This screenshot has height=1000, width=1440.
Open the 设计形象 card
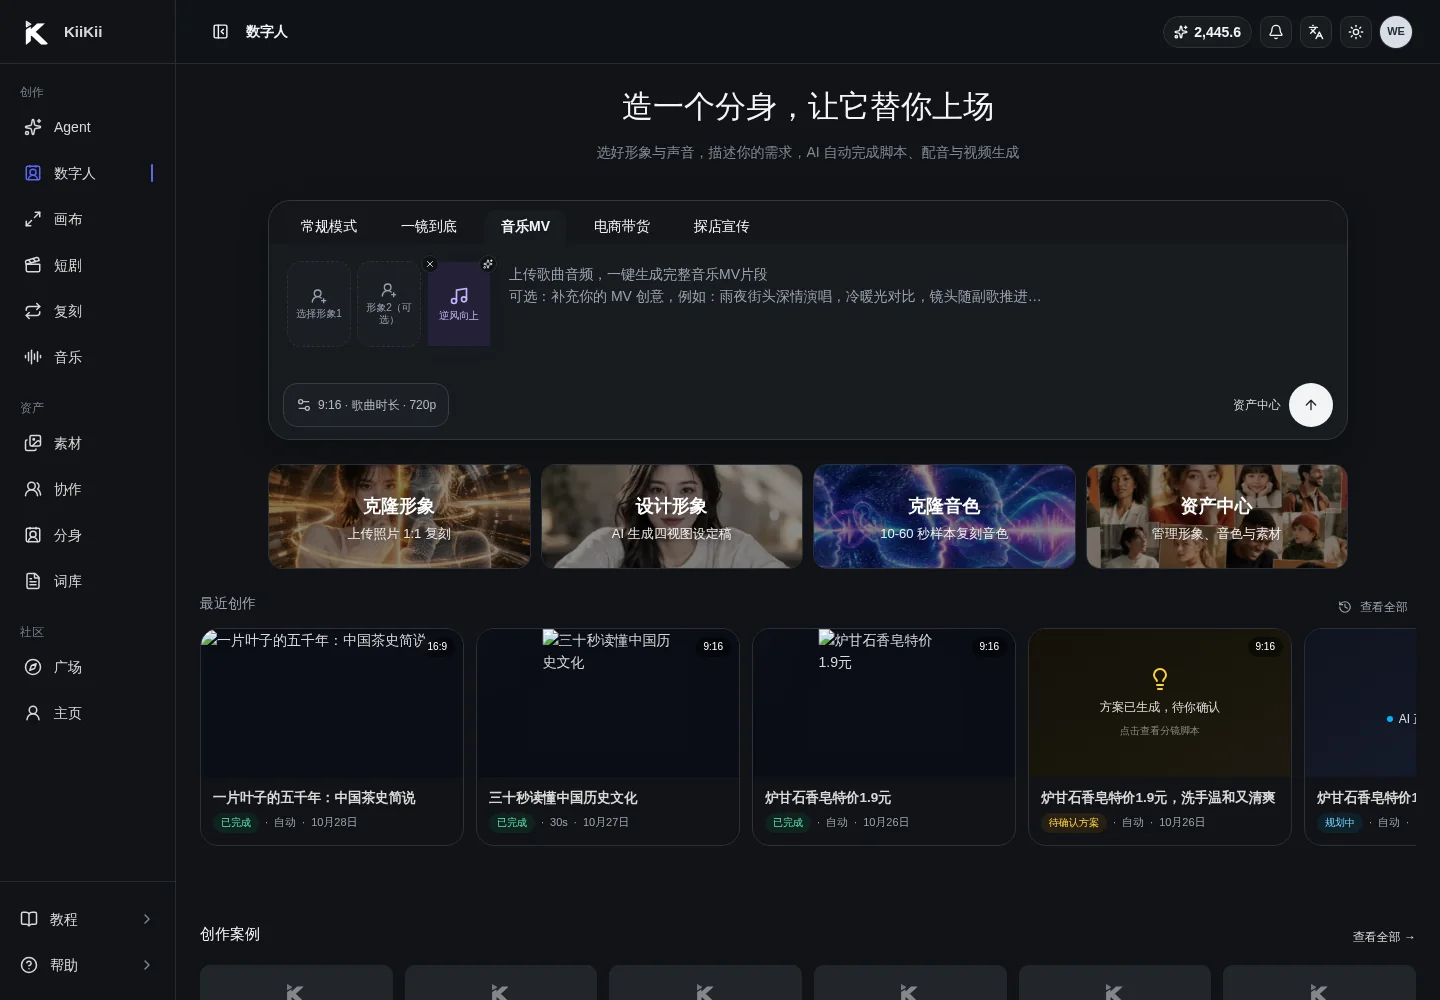(672, 516)
